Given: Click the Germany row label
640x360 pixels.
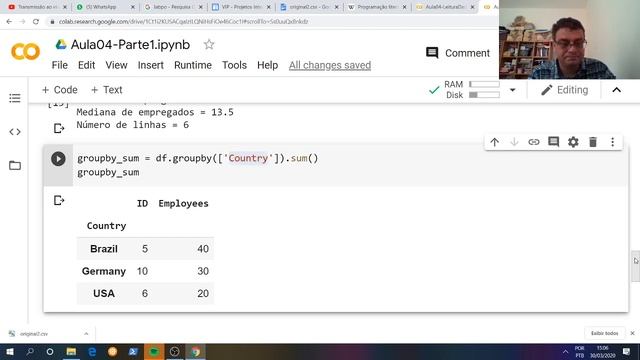Looking at the screenshot, I should (104, 271).
